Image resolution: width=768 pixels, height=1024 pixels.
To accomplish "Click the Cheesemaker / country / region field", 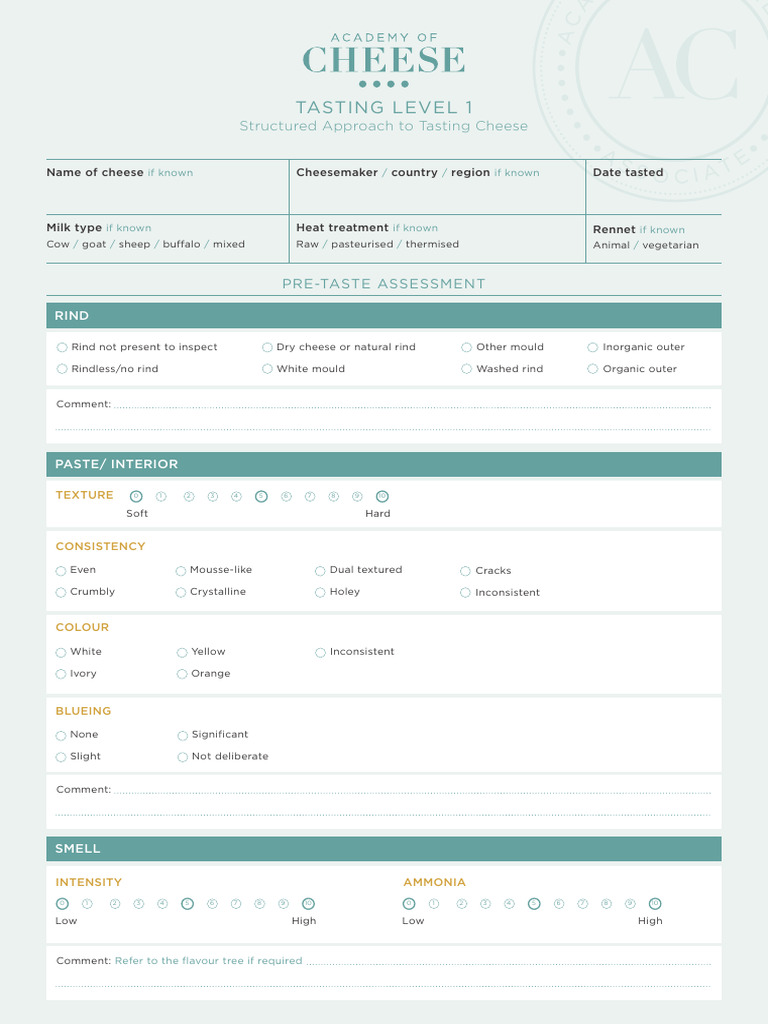I will 438,187.
